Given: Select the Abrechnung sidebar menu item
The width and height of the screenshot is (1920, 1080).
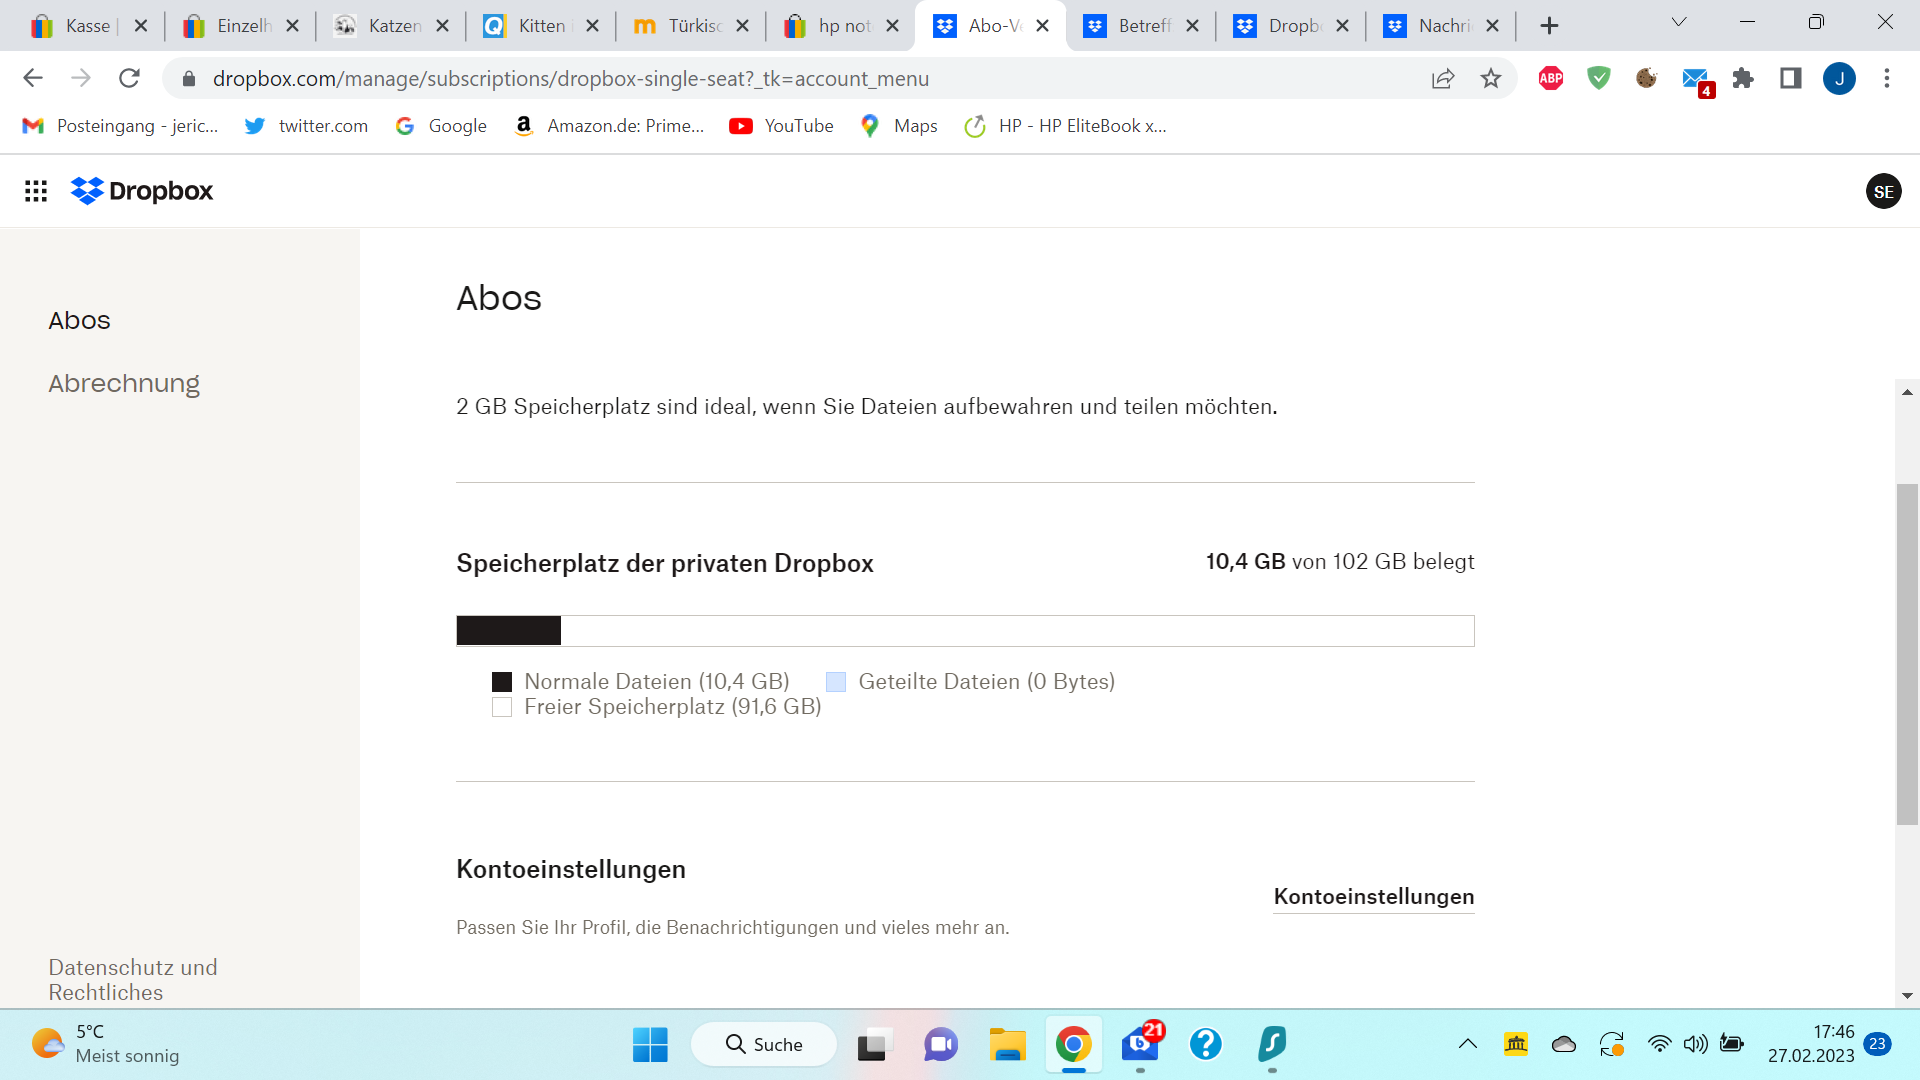Looking at the screenshot, I should 124,382.
